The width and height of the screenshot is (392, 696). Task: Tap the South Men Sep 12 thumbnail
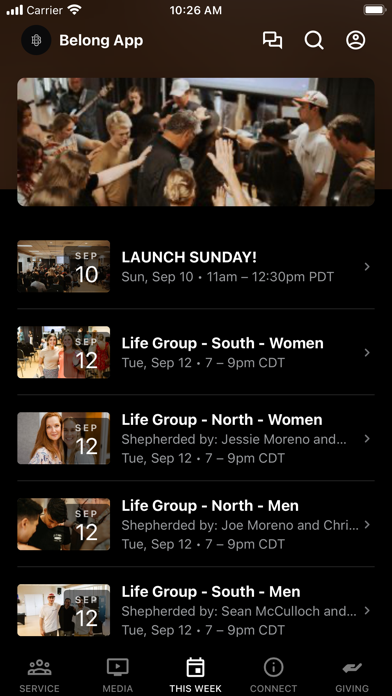[x=63, y=610]
